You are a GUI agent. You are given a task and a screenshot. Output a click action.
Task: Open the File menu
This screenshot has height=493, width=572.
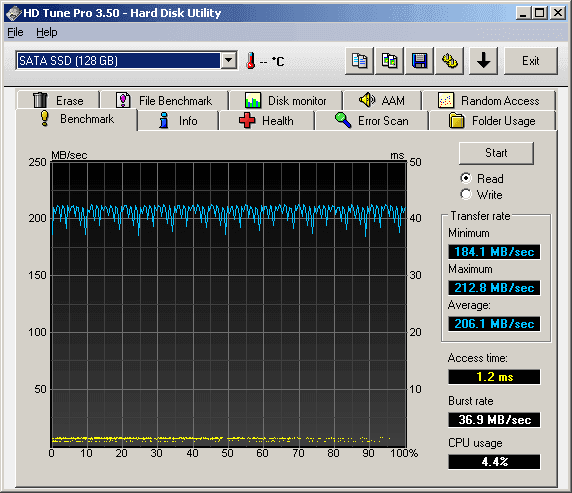15,32
